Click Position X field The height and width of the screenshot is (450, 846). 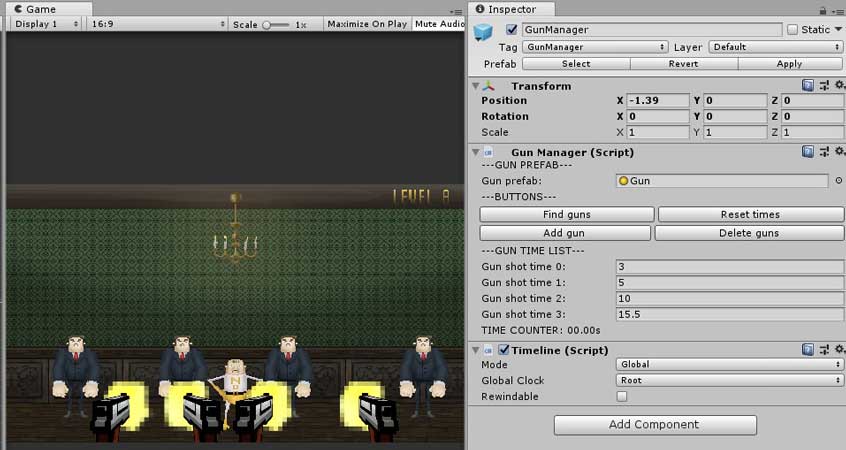(x=658, y=100)
